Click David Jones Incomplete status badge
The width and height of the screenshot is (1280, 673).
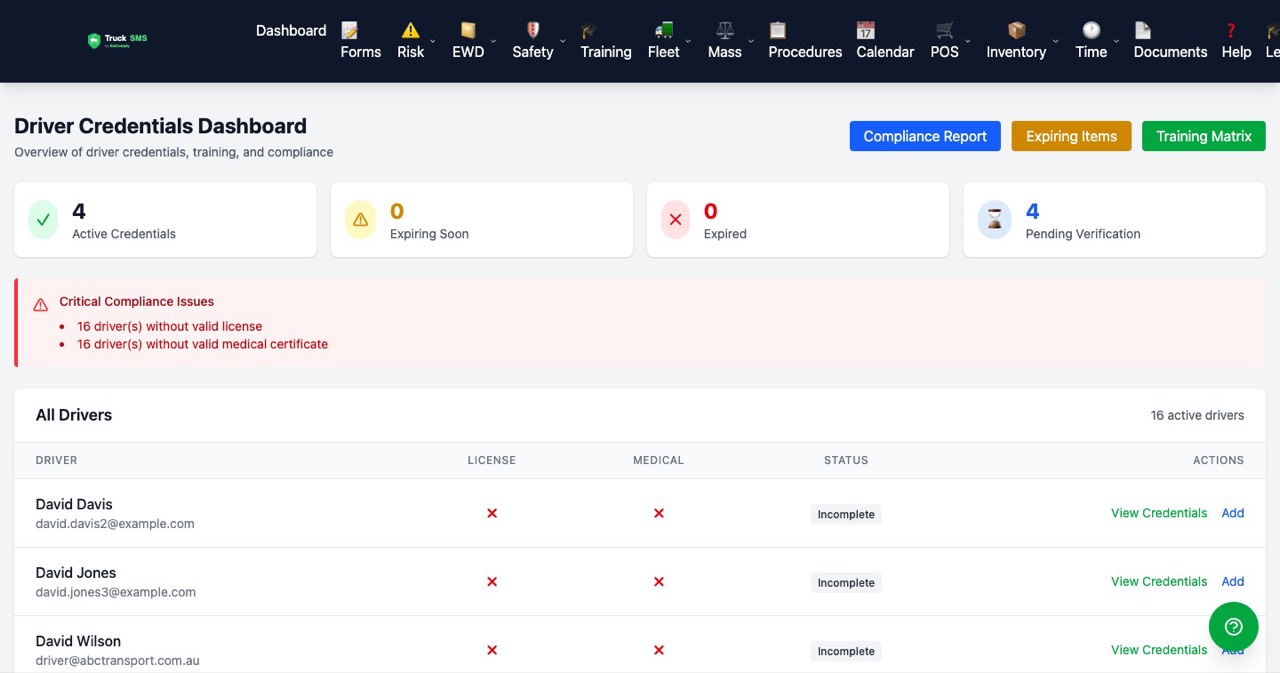pyautogui.click(x=846, y=582)
